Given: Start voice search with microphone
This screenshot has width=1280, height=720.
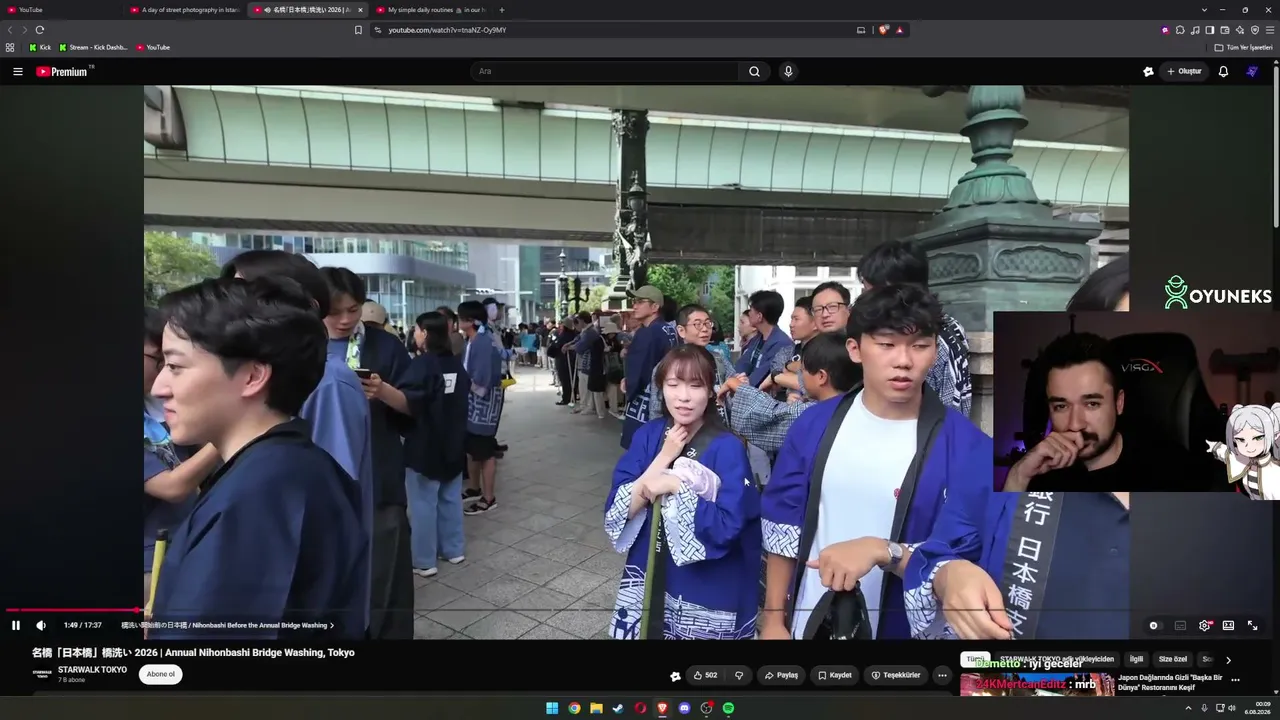Looking at the screenshot, I should click(x=788, y=71).
